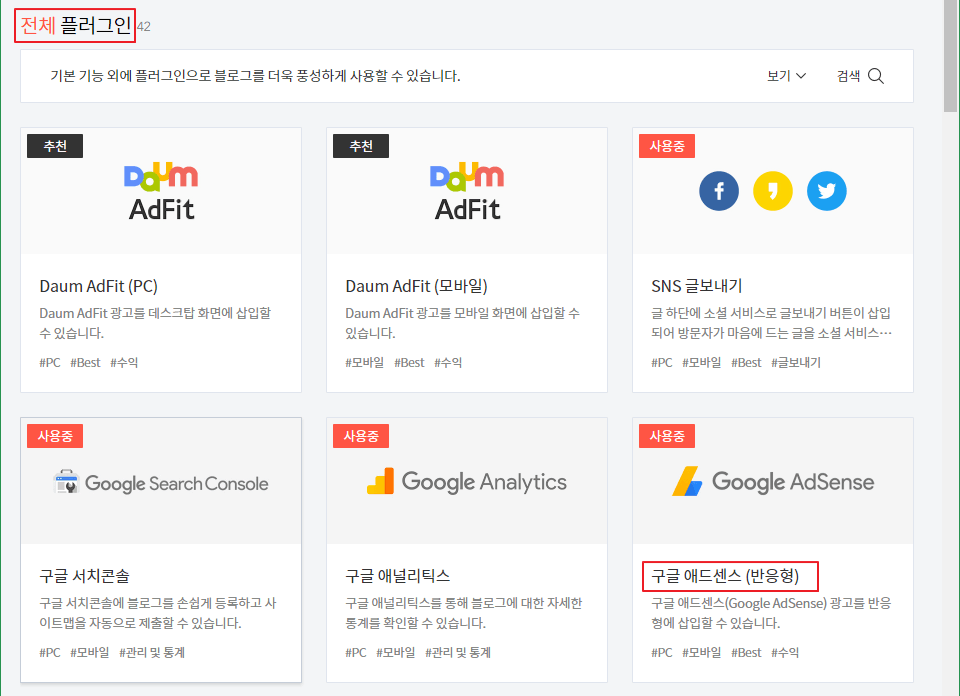This screenshot has height=696, width=960.
Task: Click #모바일 tag under 구글 서치콘솔
Action: (90, 653)
